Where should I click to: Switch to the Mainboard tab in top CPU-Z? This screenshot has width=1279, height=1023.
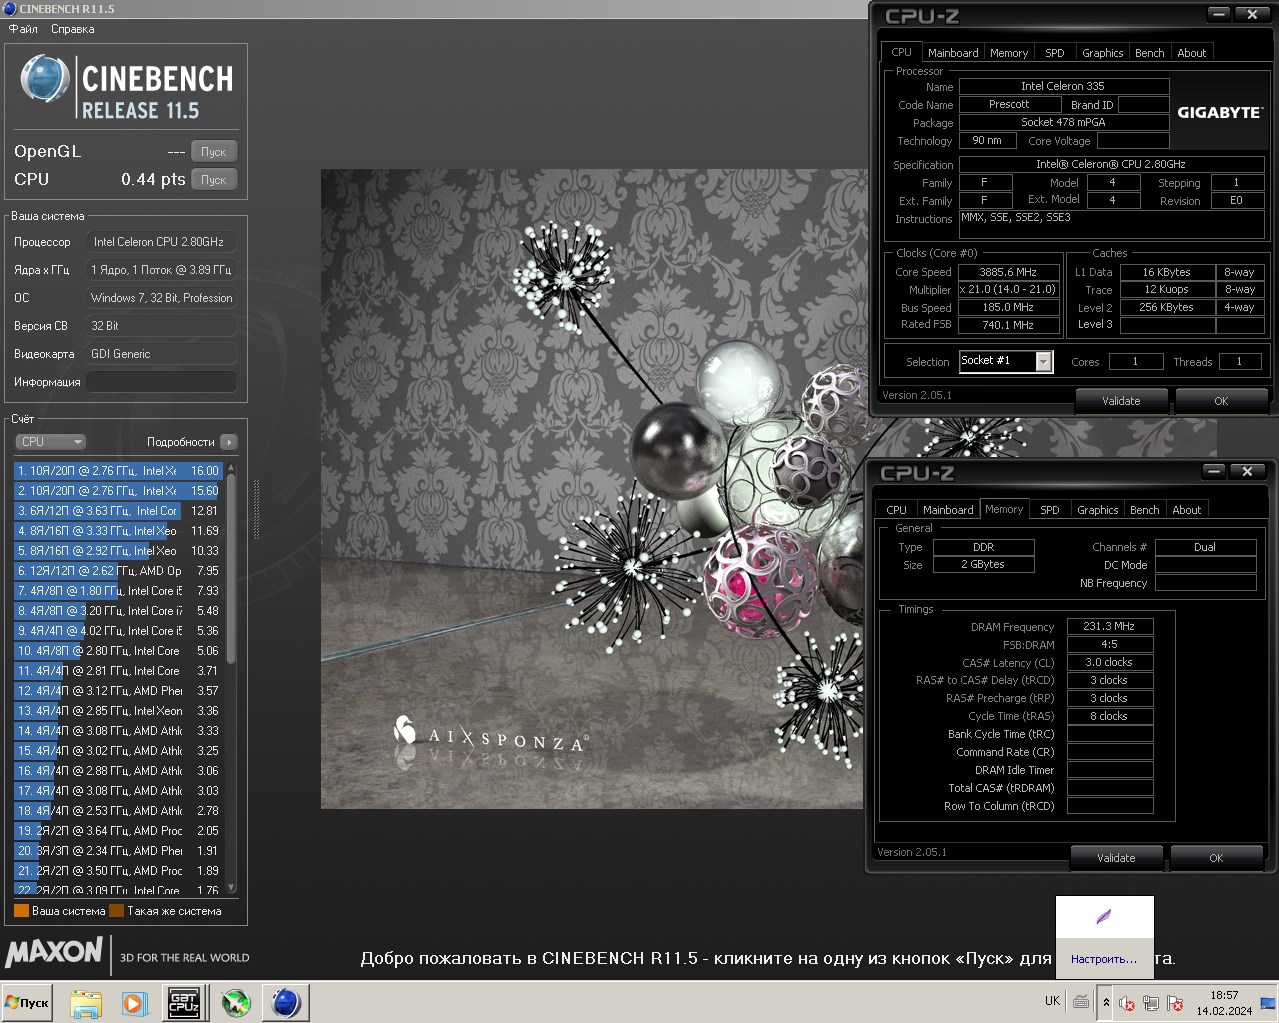pyautogui.click(x=953, y=53)
